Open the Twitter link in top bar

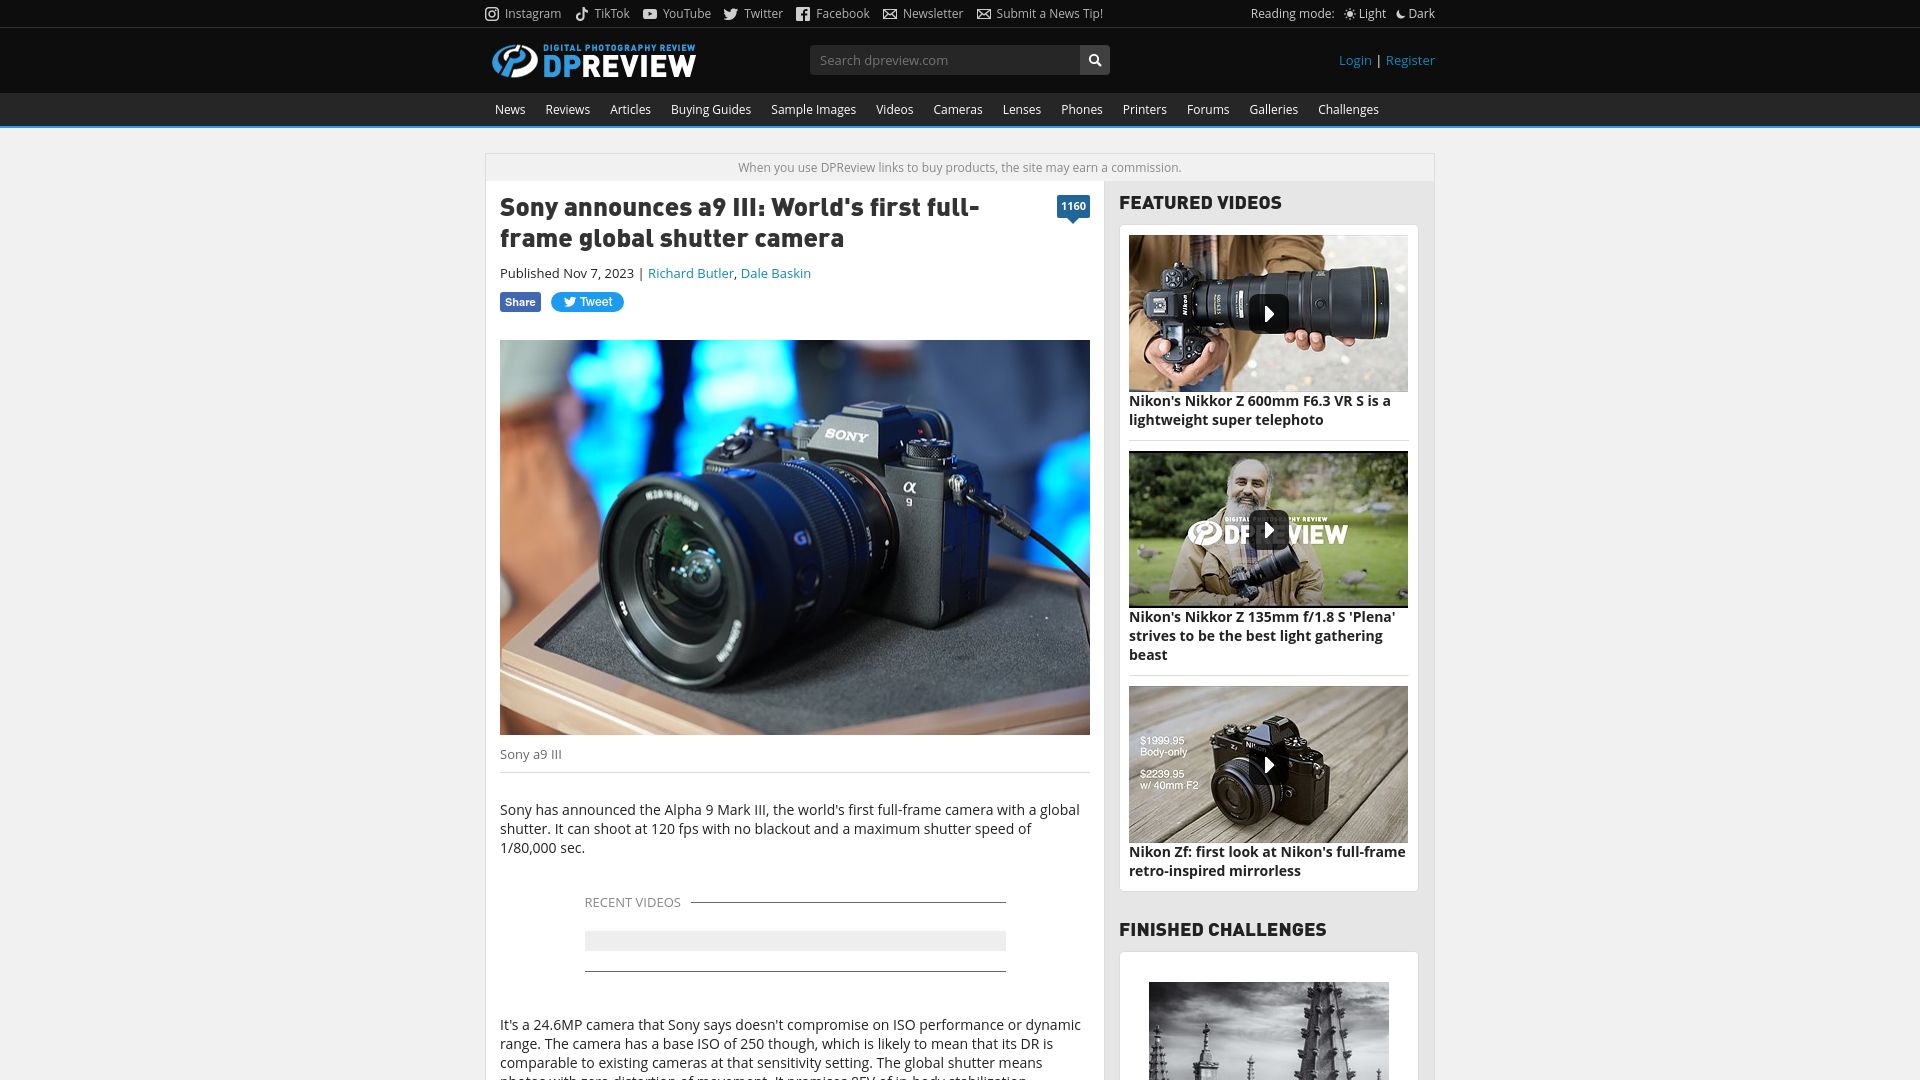[x=753, y=14]
